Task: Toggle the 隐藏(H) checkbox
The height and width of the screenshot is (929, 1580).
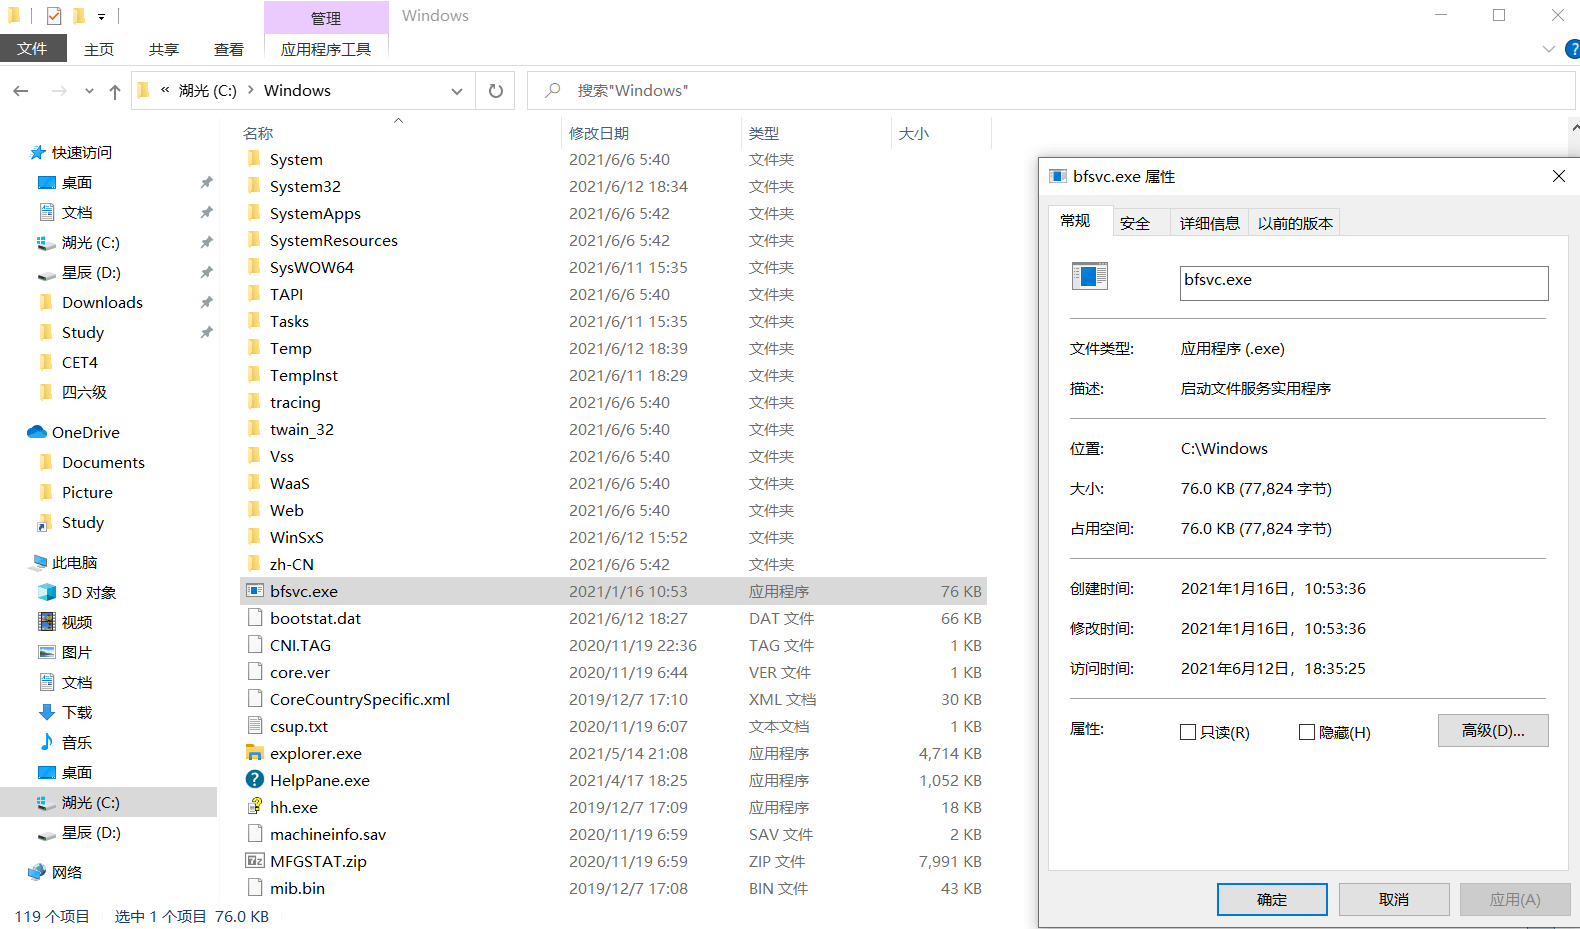Action: pos(1307,732)
